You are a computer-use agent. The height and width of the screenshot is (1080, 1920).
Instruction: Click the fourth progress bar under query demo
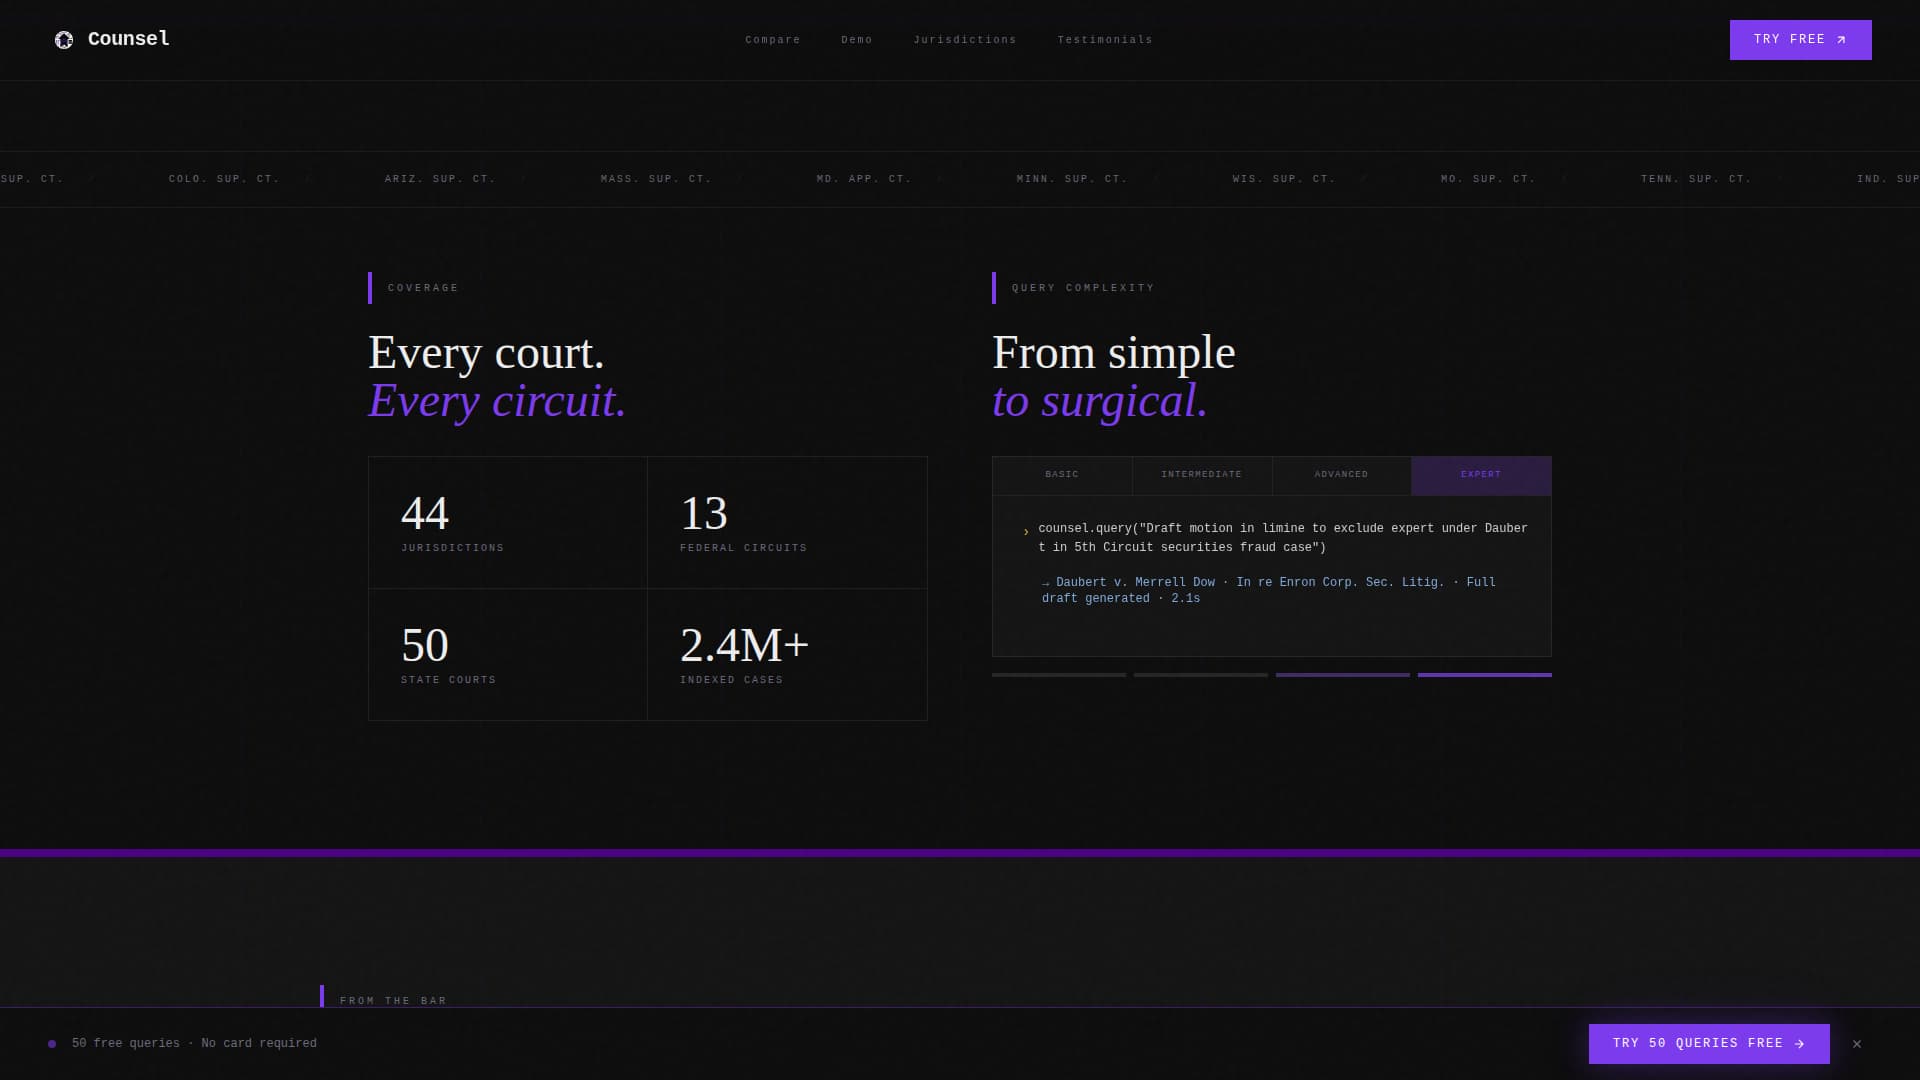1485,675
